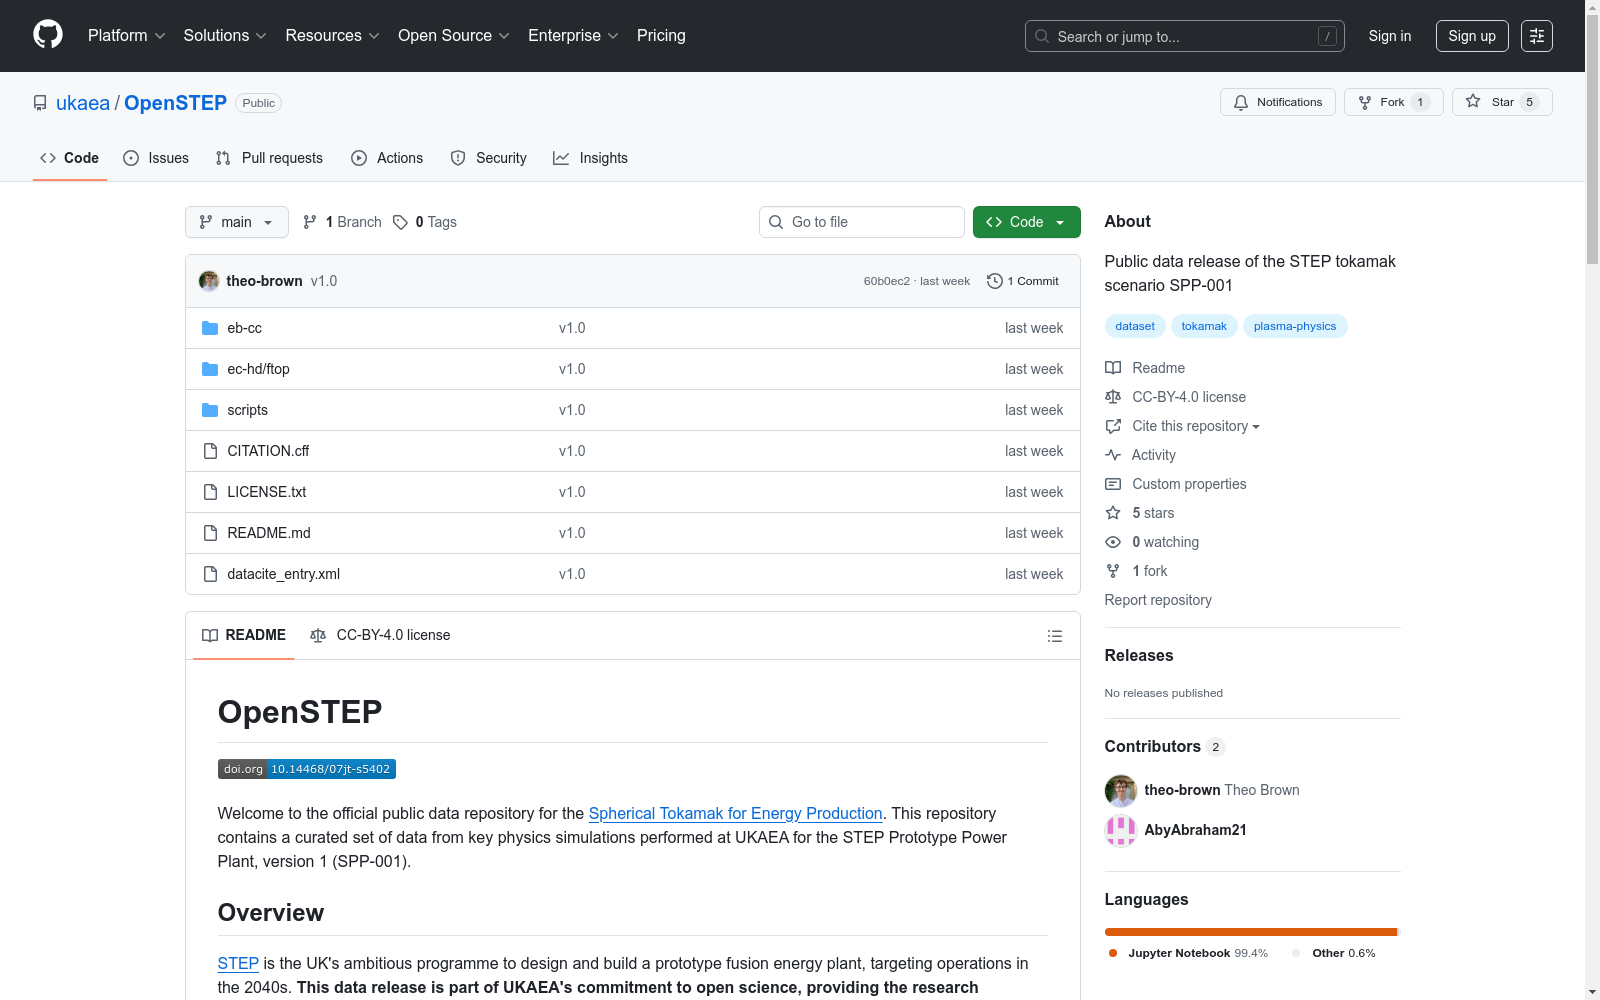Screen dimensions: 1600x1000
Task: Click the Jupyter Notebook language bar
Action: tap(1250, 932)
